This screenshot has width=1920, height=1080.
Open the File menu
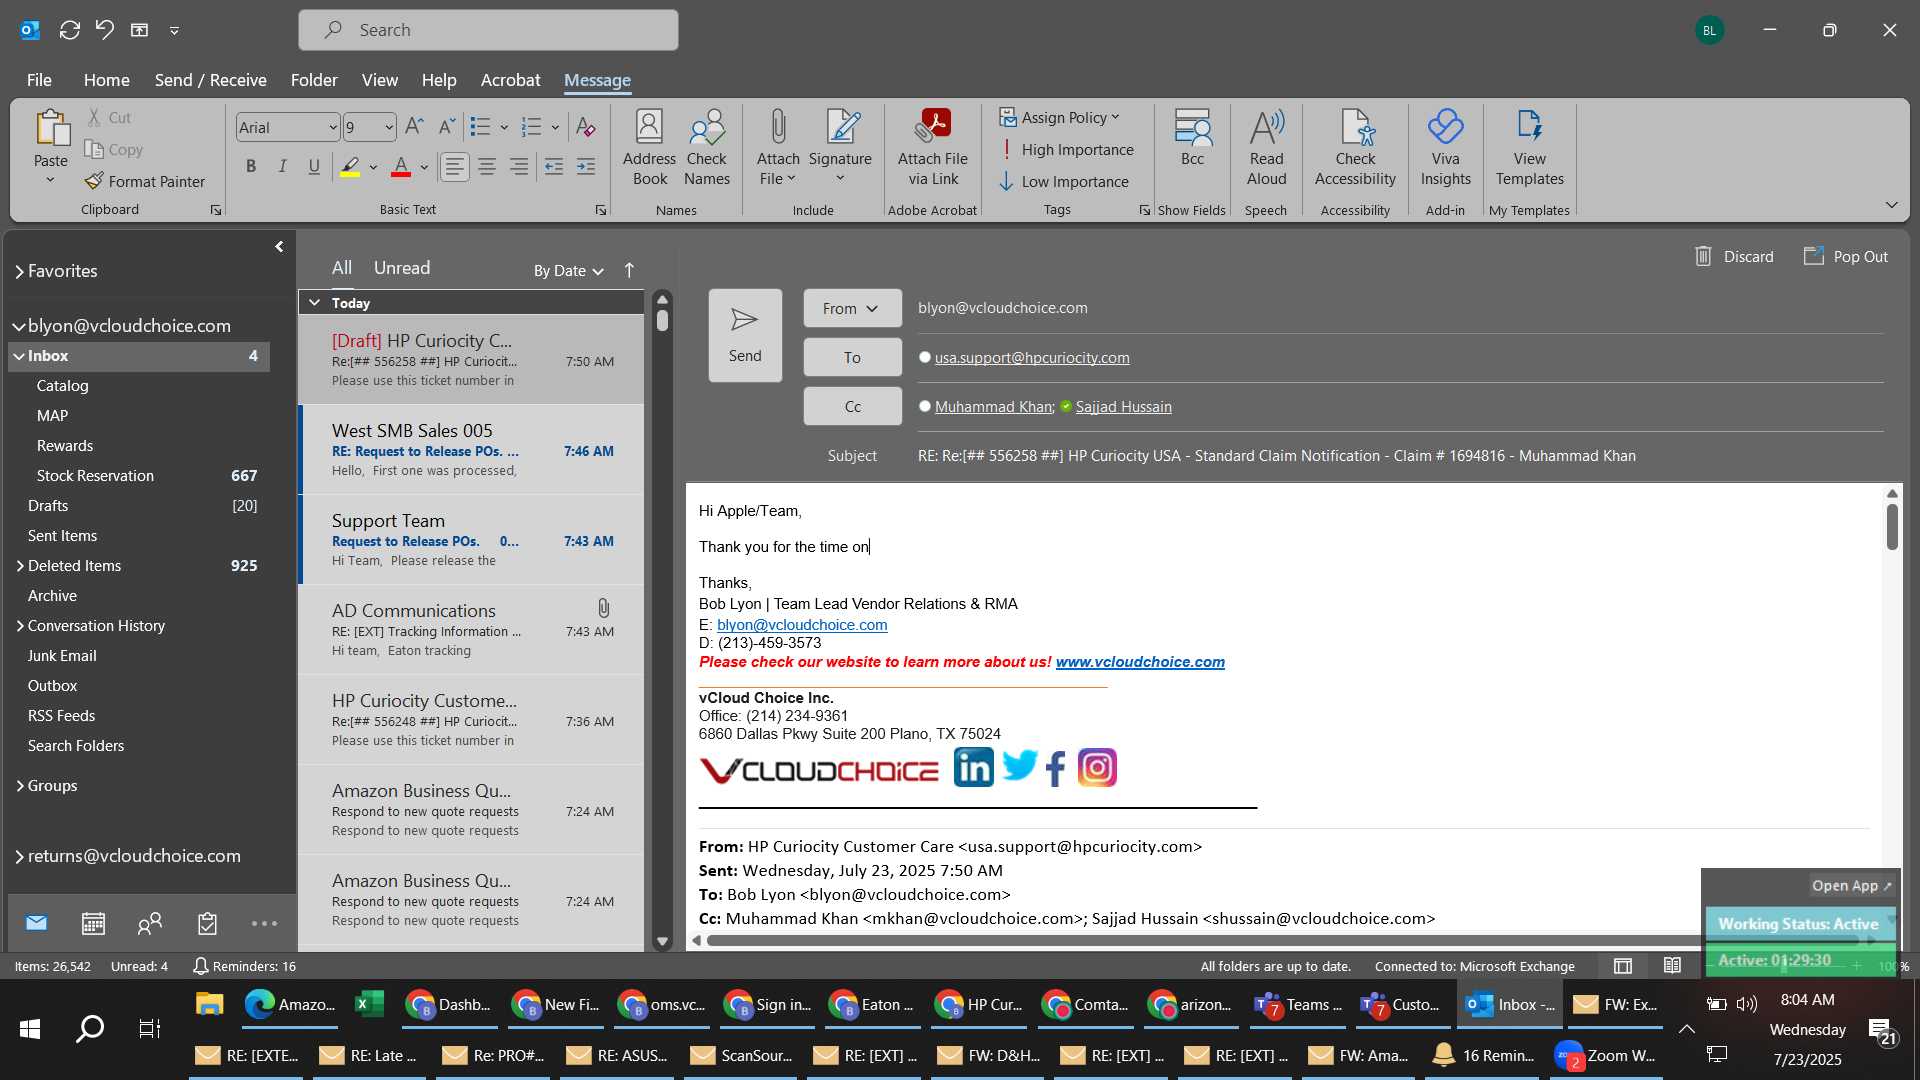coord(39,80)
